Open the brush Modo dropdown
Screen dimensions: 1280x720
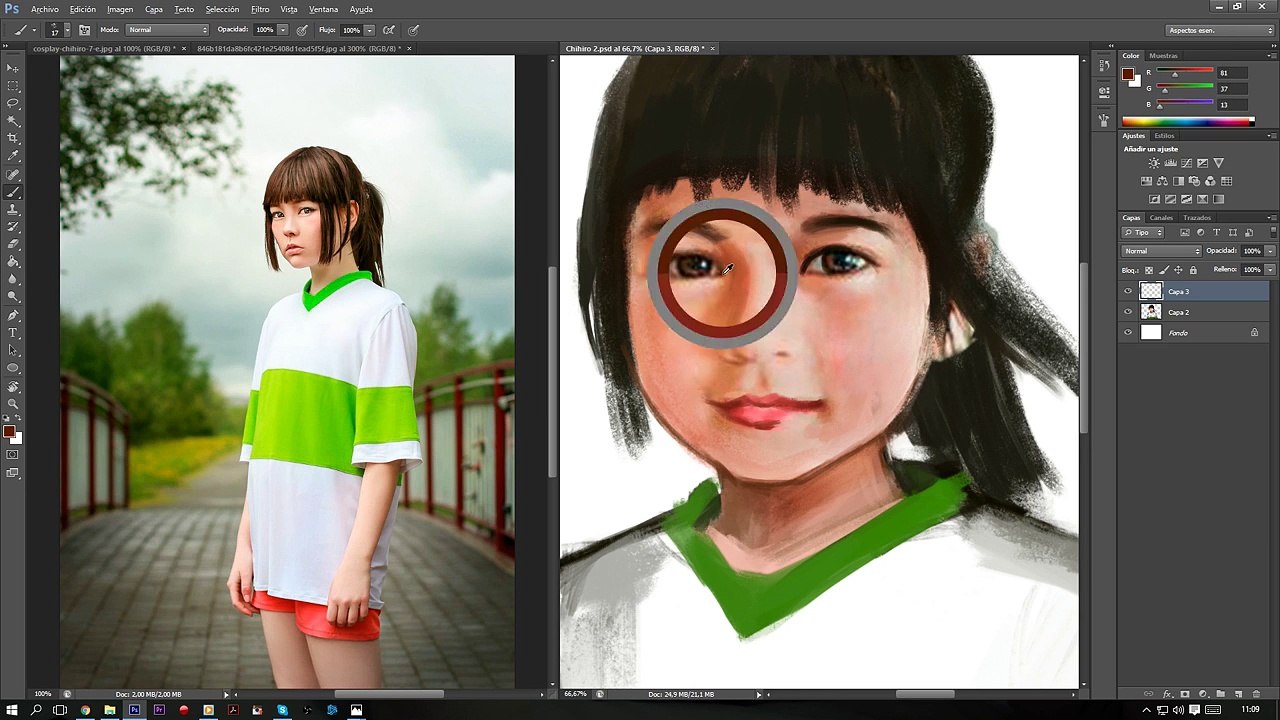point(167,30)
